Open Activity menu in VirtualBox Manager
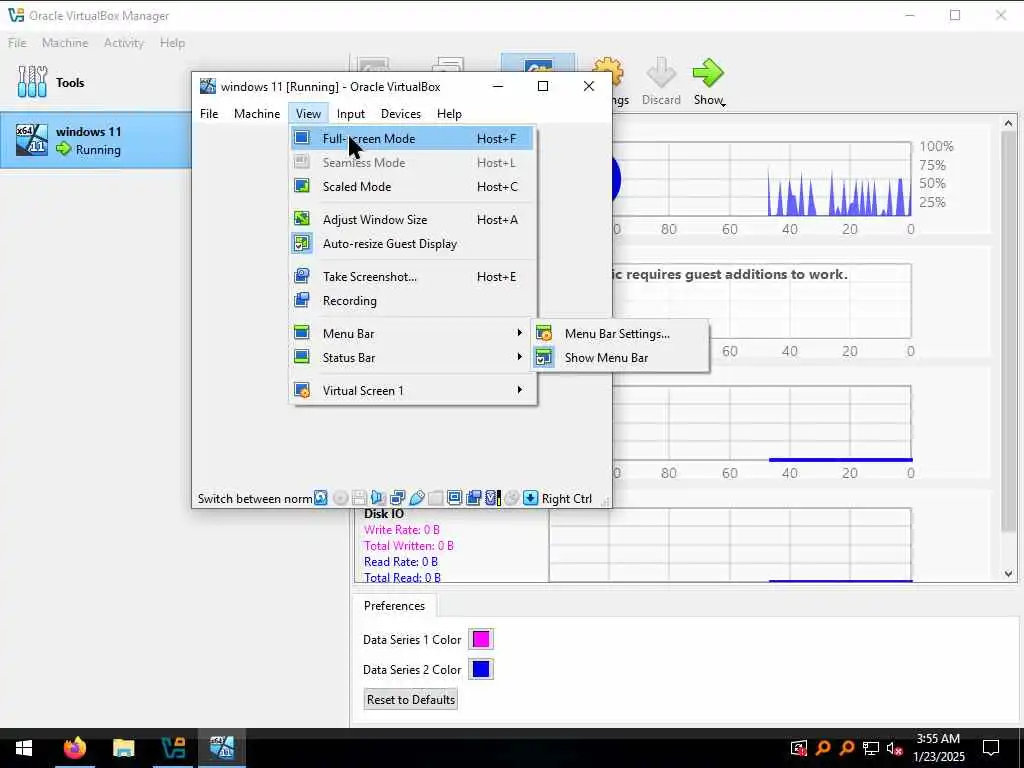The height and width of the screenshot is (768, 1024). 123,42
